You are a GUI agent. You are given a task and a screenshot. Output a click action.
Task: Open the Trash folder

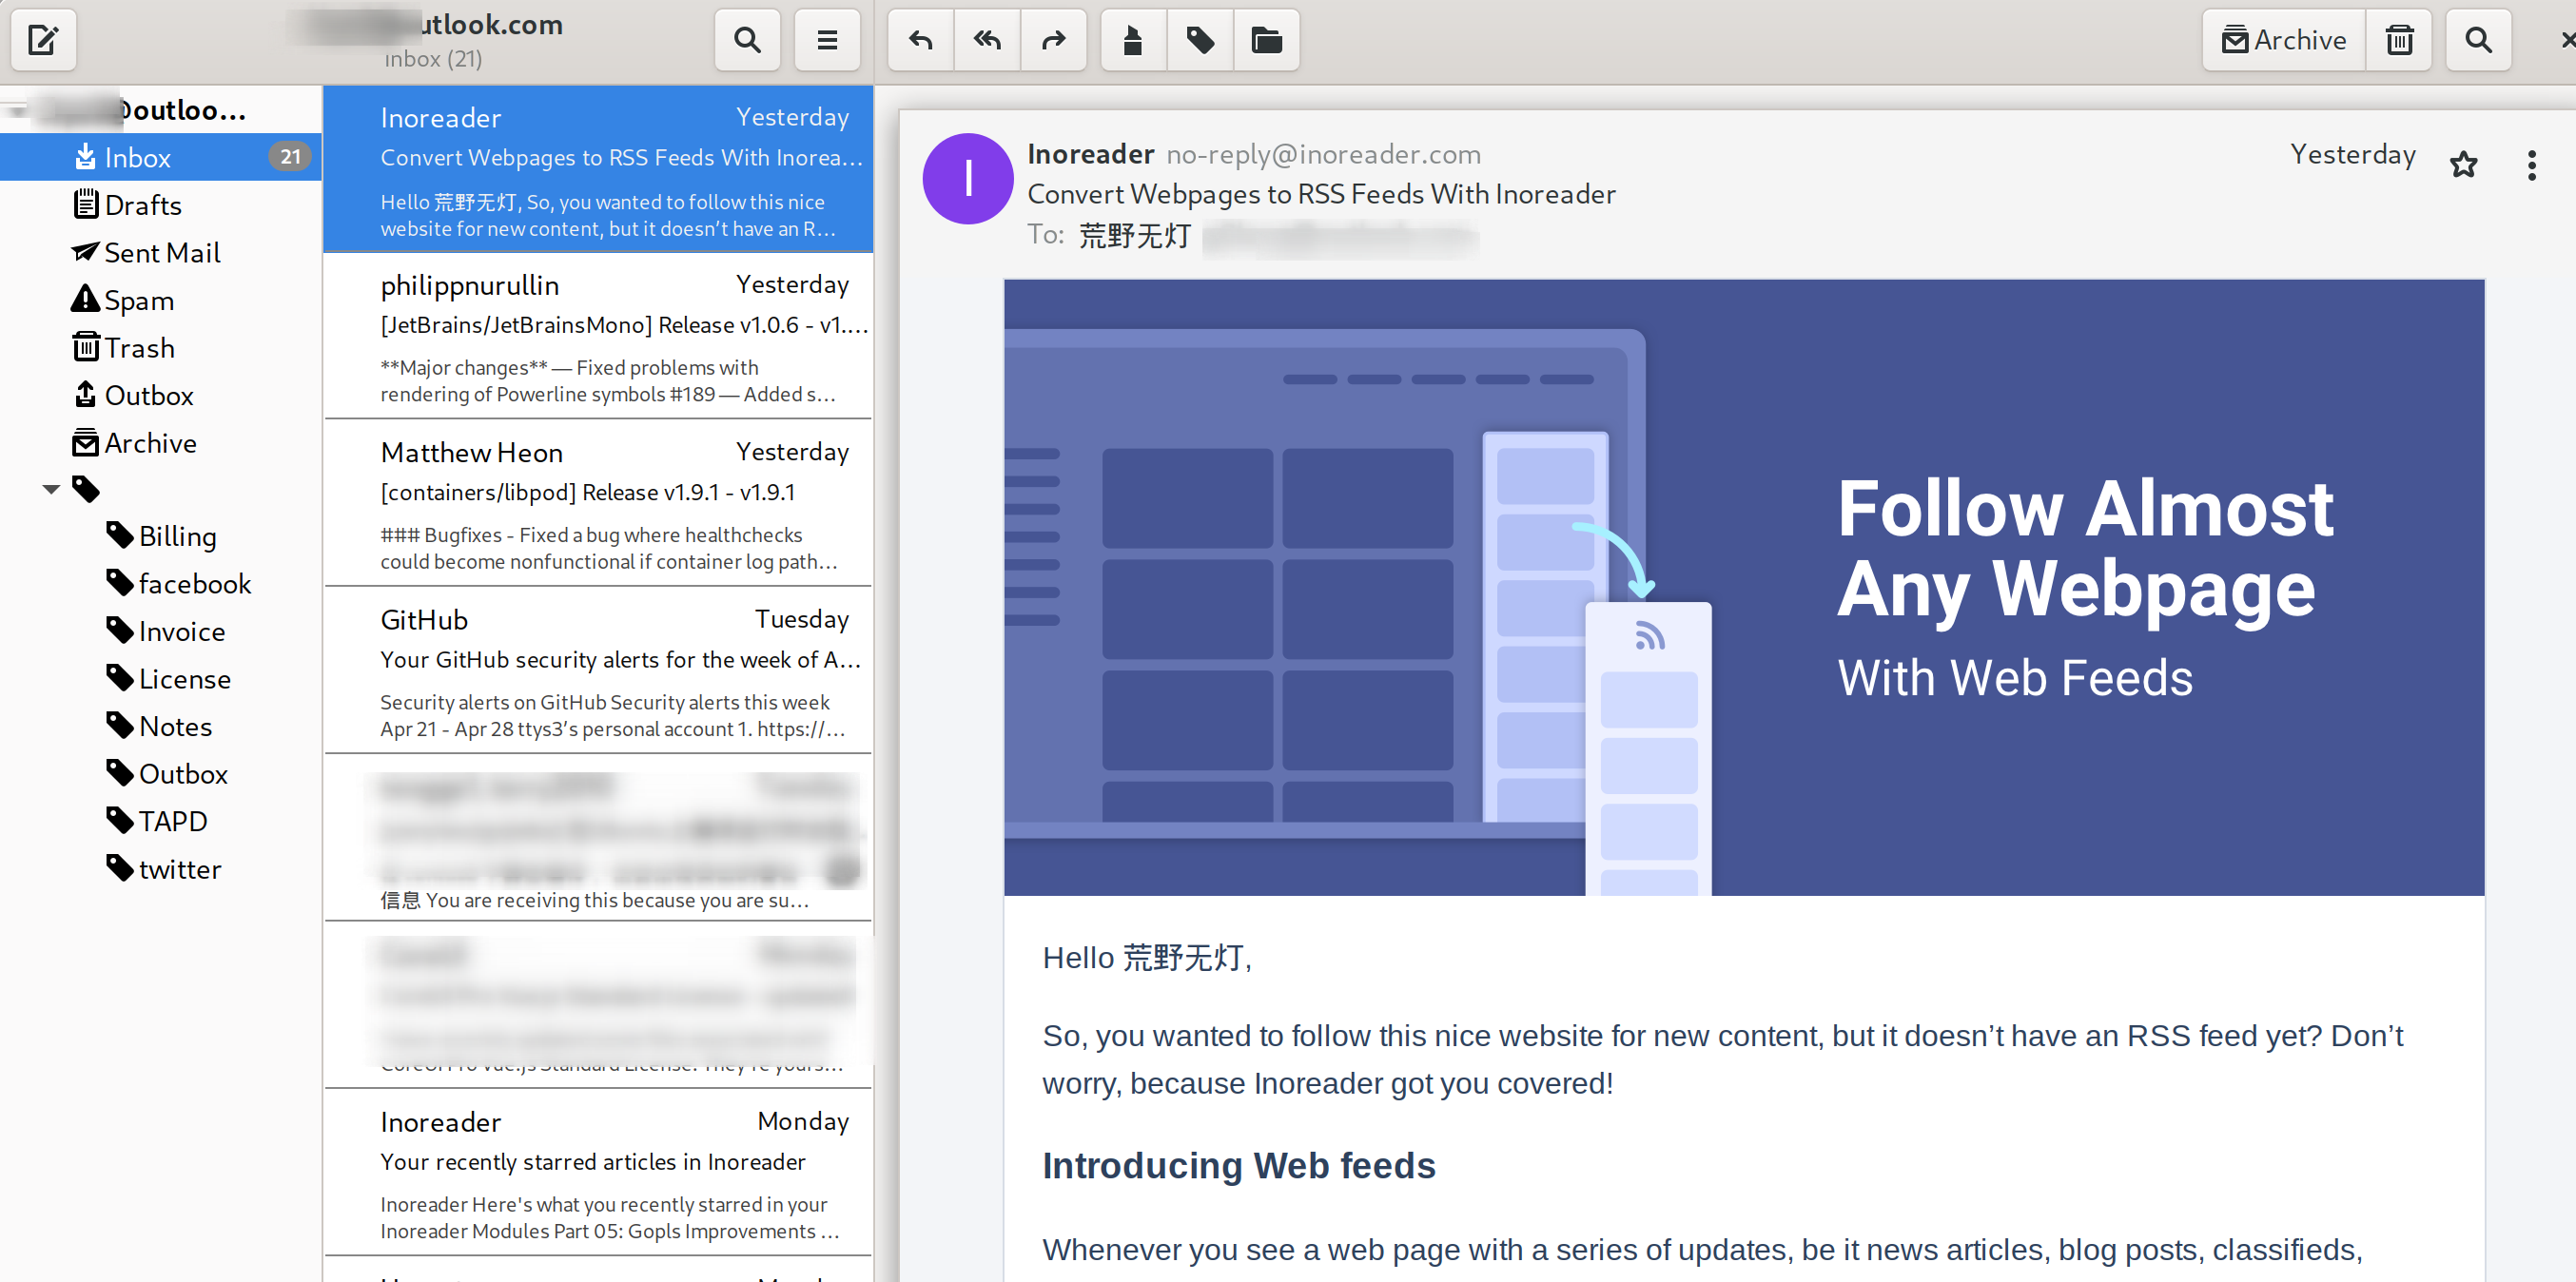click(x=161, y=347)
